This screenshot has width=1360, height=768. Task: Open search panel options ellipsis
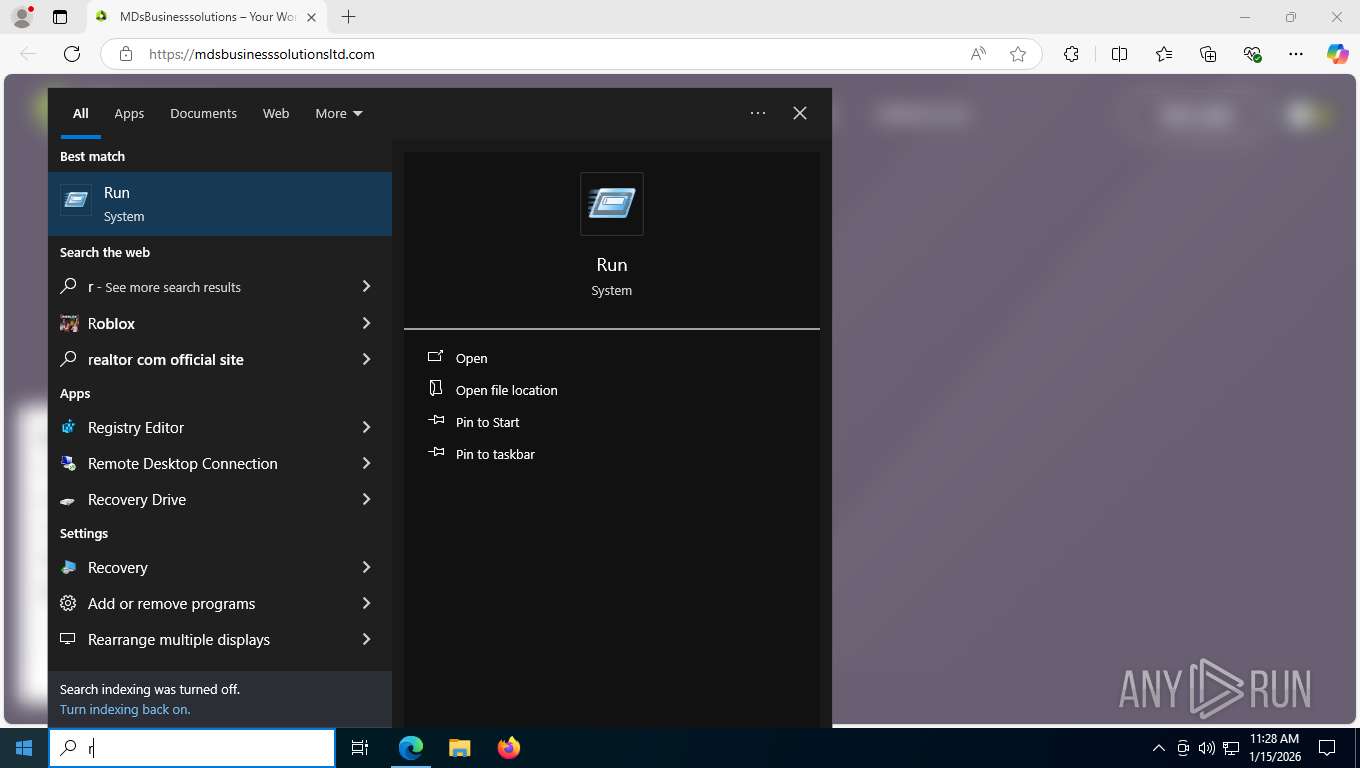pos(758,113)
